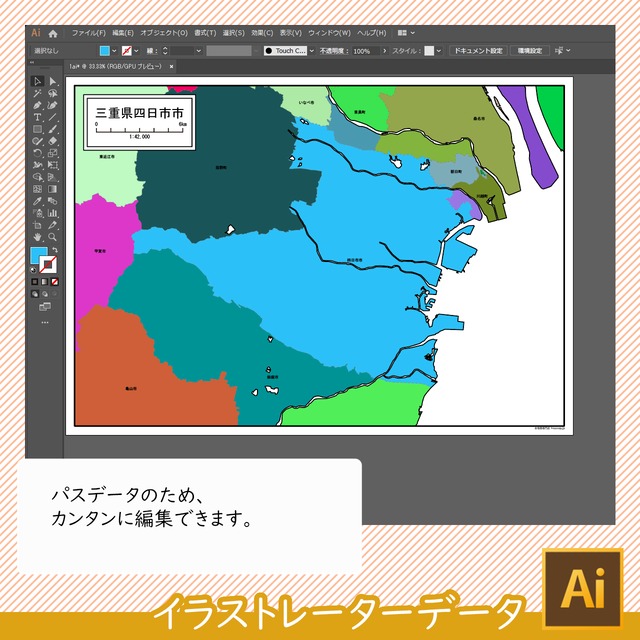Pick the Paintbrush tool
The image size is (640, 640).
[53, 129]
